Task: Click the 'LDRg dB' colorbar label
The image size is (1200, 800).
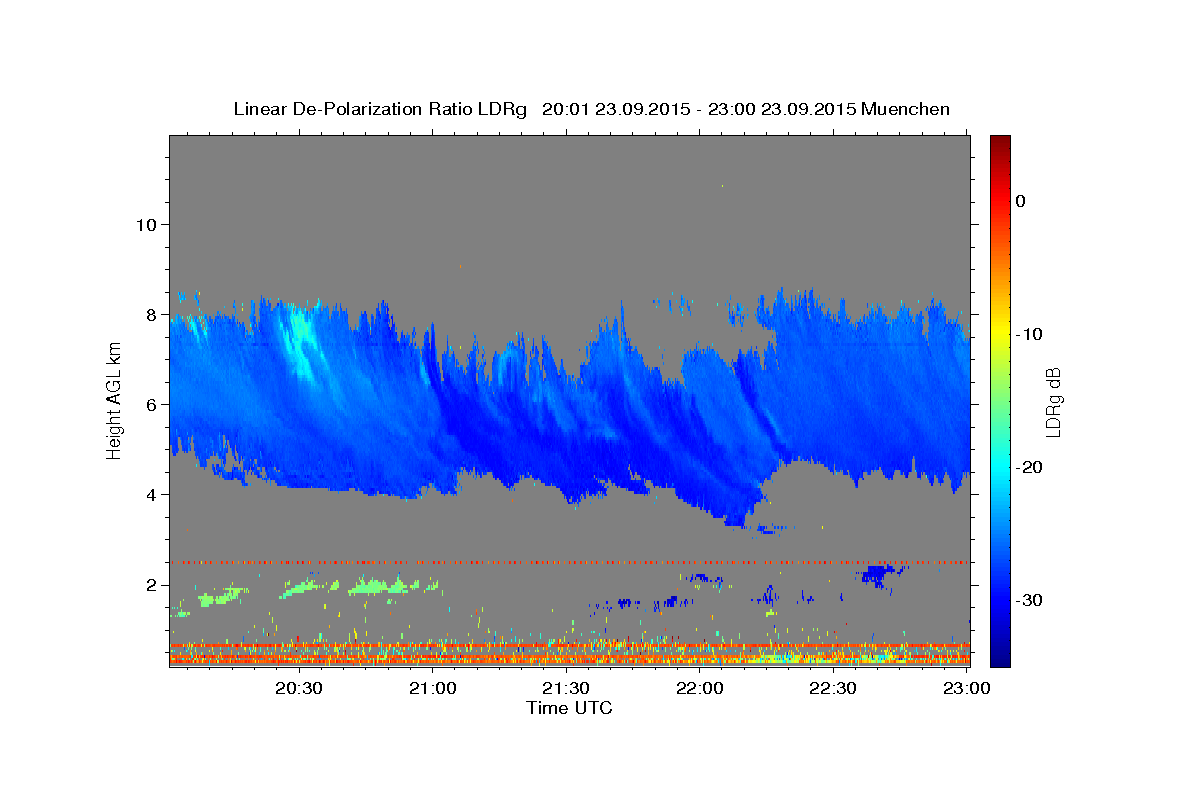Action: click(1052, 401)
